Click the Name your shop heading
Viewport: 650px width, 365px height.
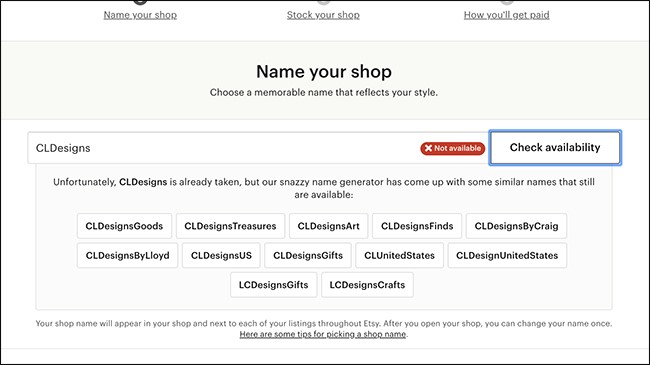coord(324,71)
